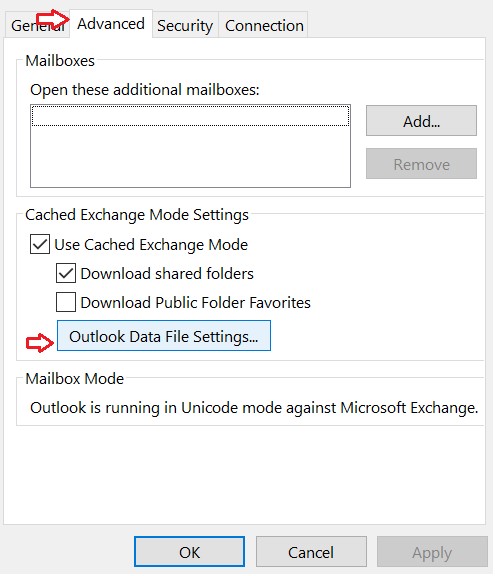Viewport: 495px width, 576px height.
Task: Click the disabled Apply button
Action: [x=432, y=552]
